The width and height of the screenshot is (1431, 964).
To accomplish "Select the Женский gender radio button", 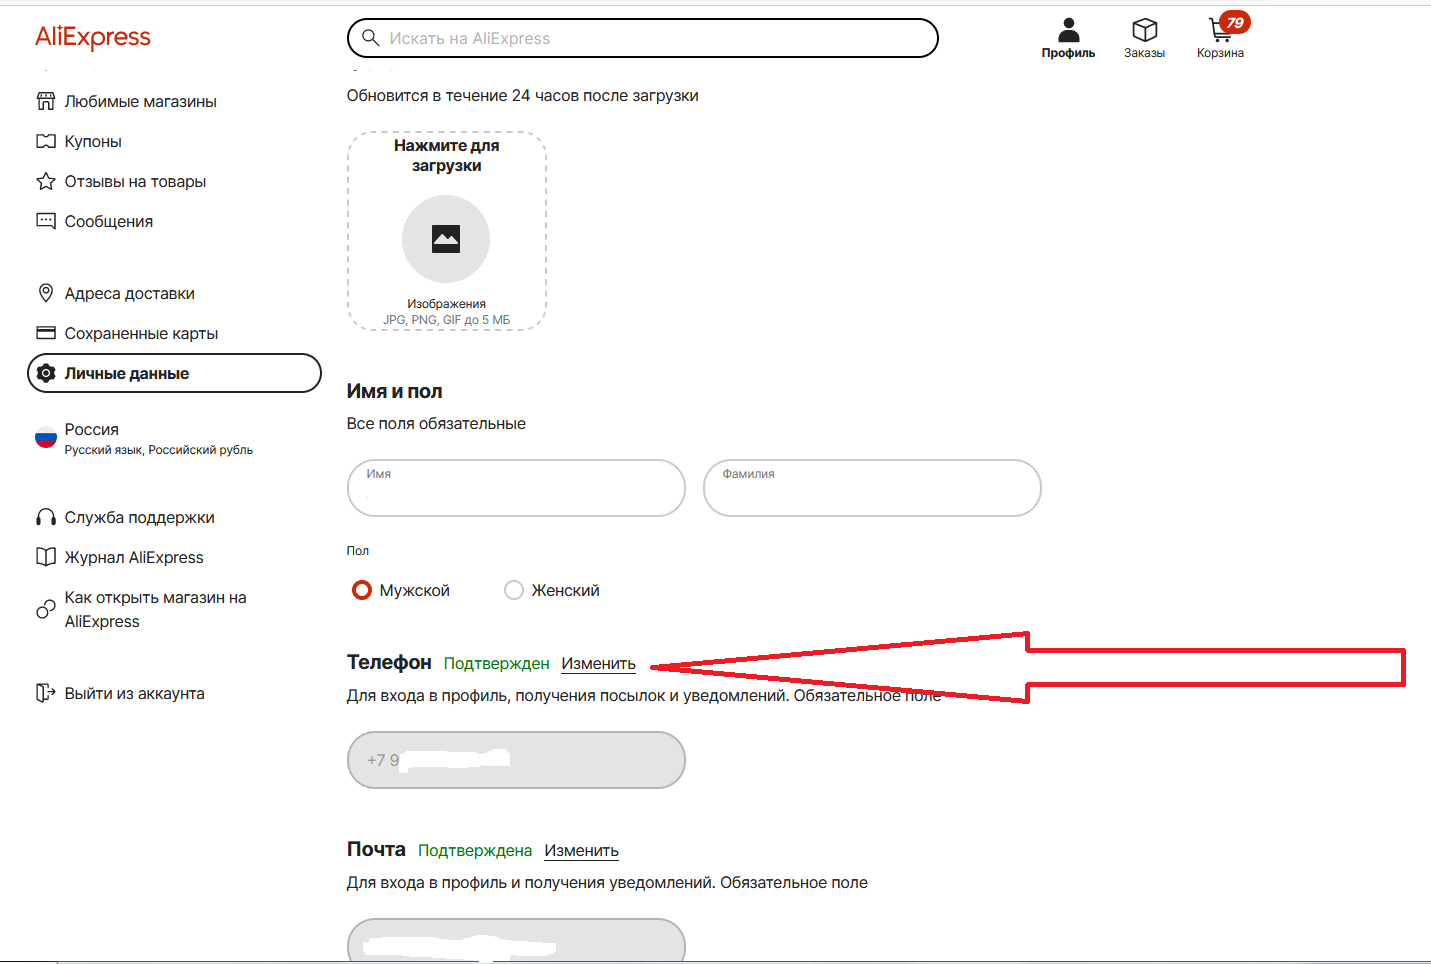I will point(514,590).
